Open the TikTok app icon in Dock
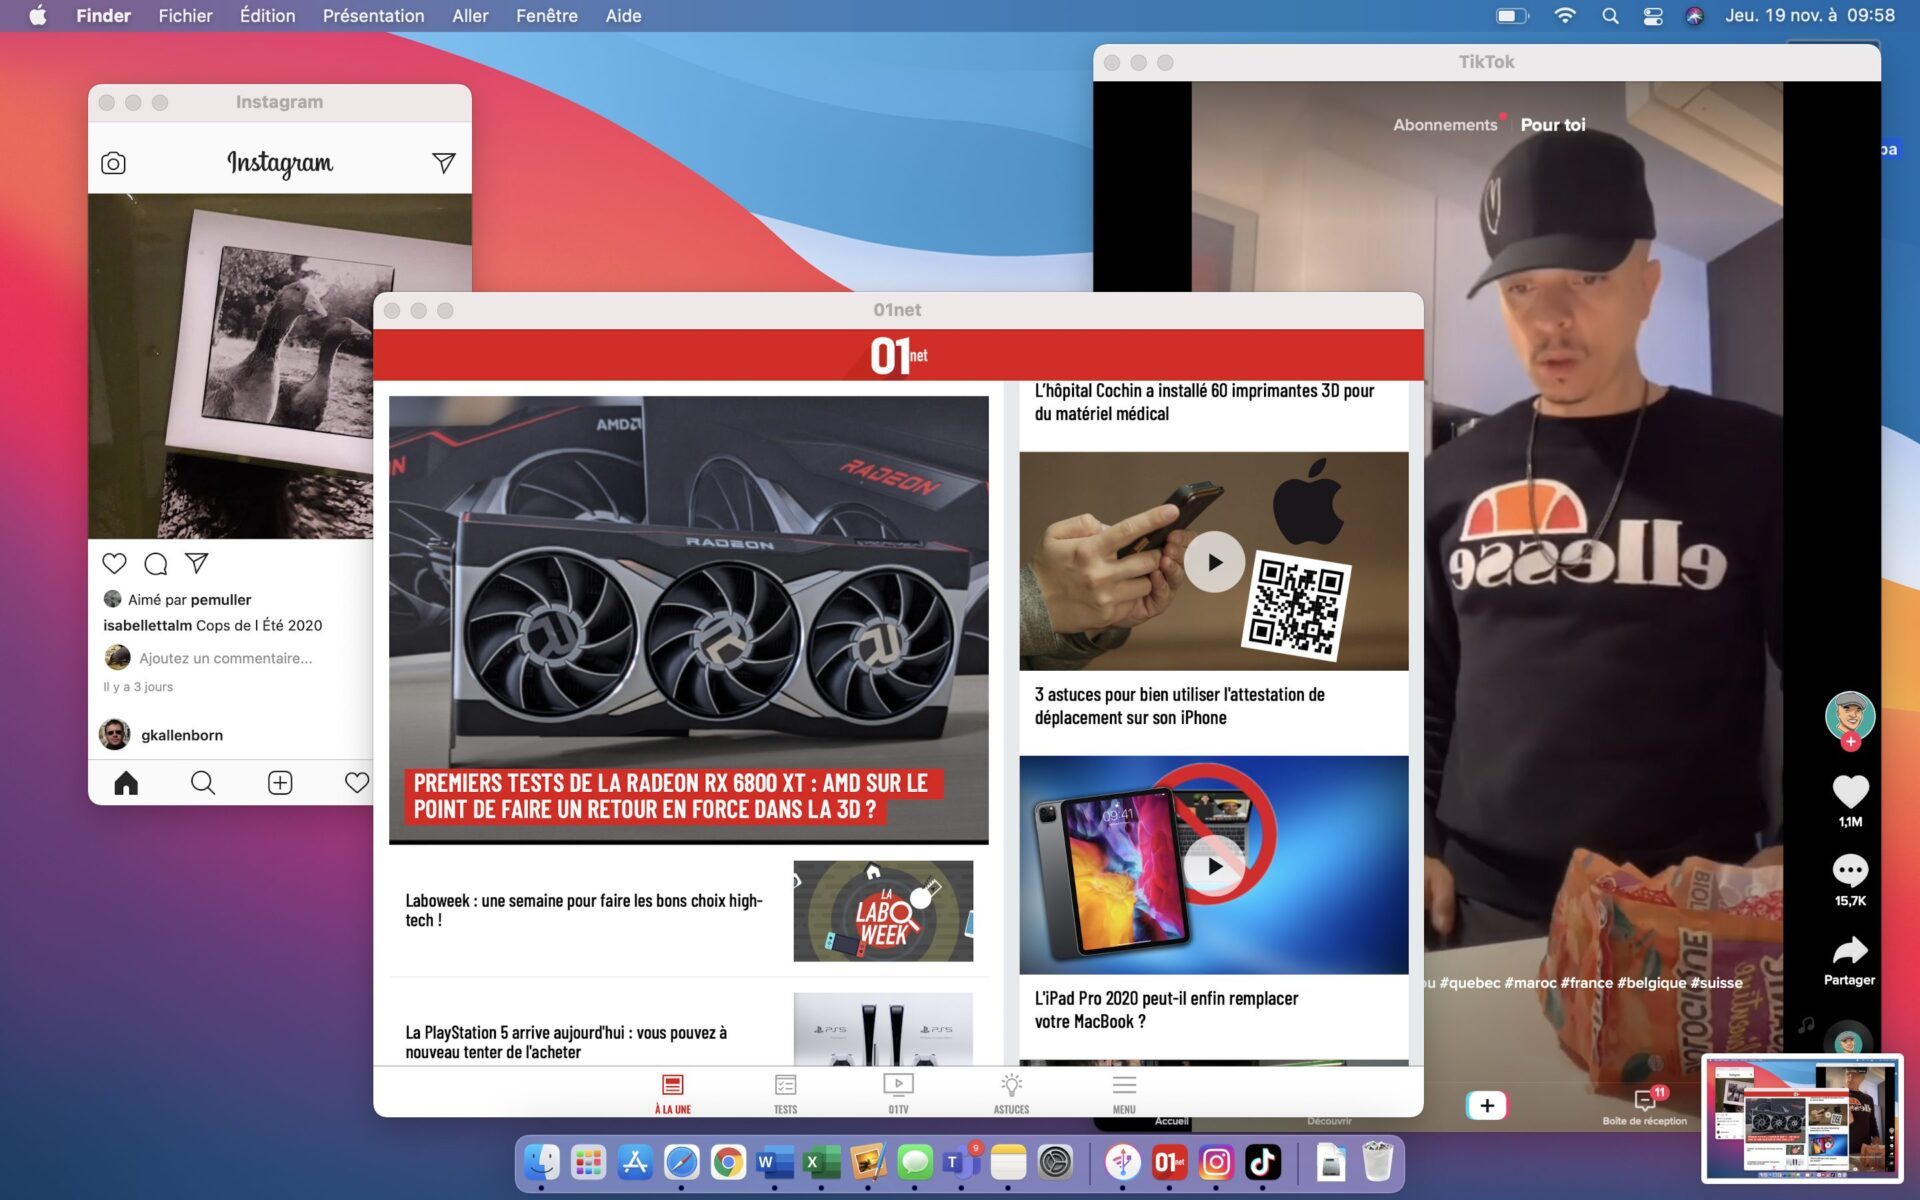 point(1263,1162)
